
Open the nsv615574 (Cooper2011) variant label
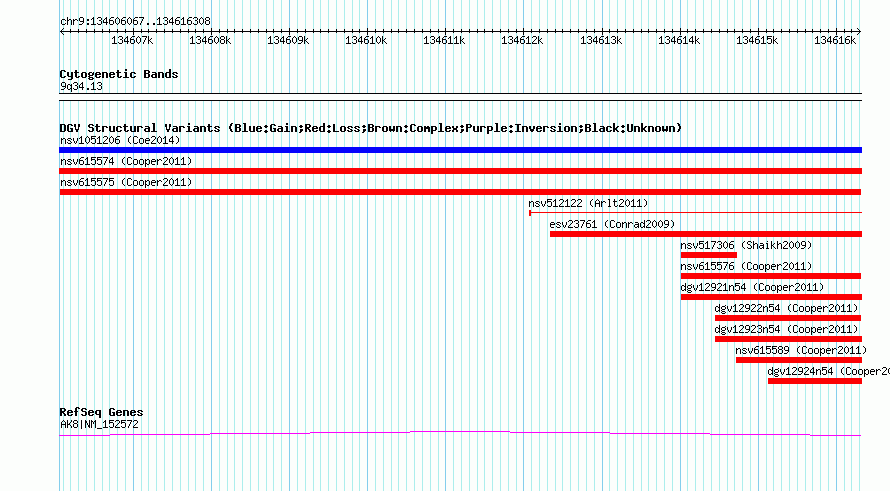(126, 161)
